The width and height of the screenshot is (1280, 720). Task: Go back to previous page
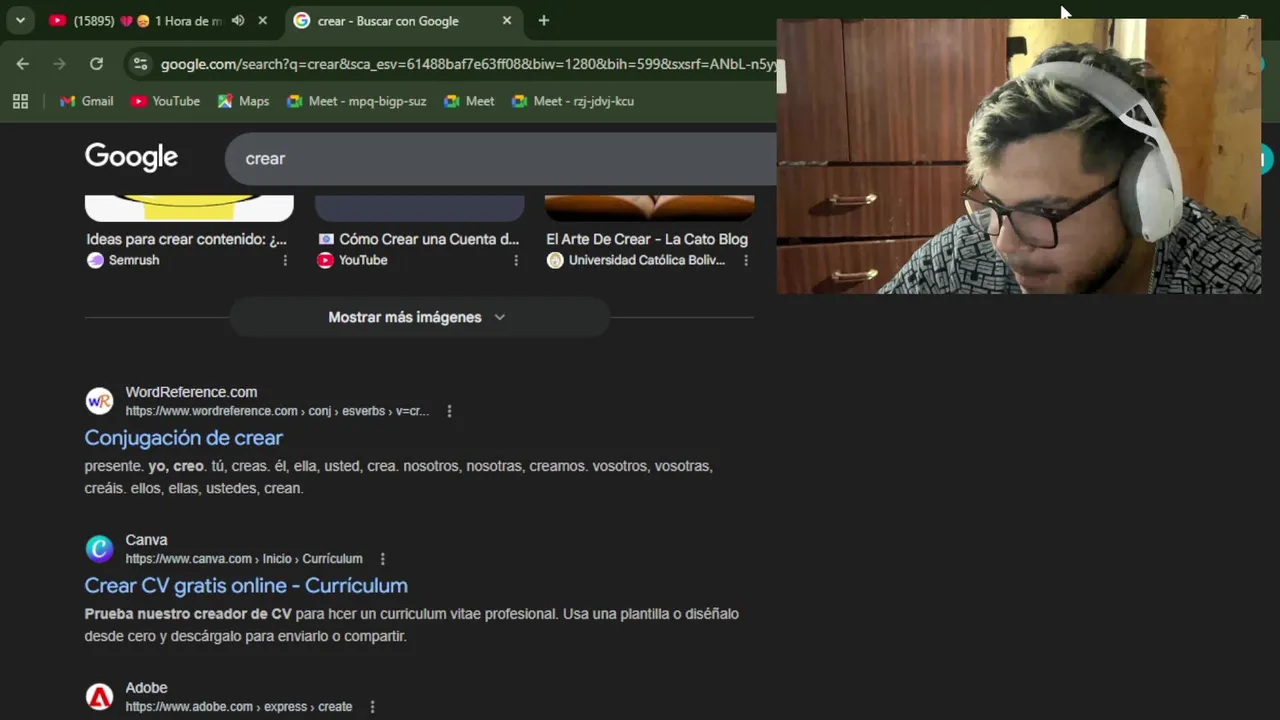(x=22, y=64)
